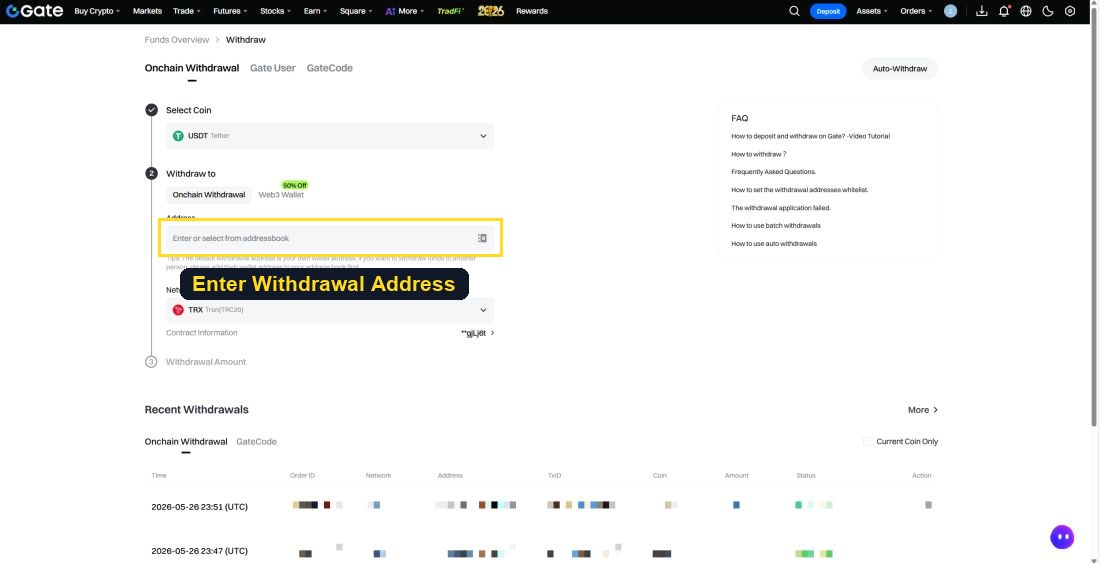Toggle dark mode moon icon
This screenshot has height=564, width=1100.
(x=1048, y=11)
